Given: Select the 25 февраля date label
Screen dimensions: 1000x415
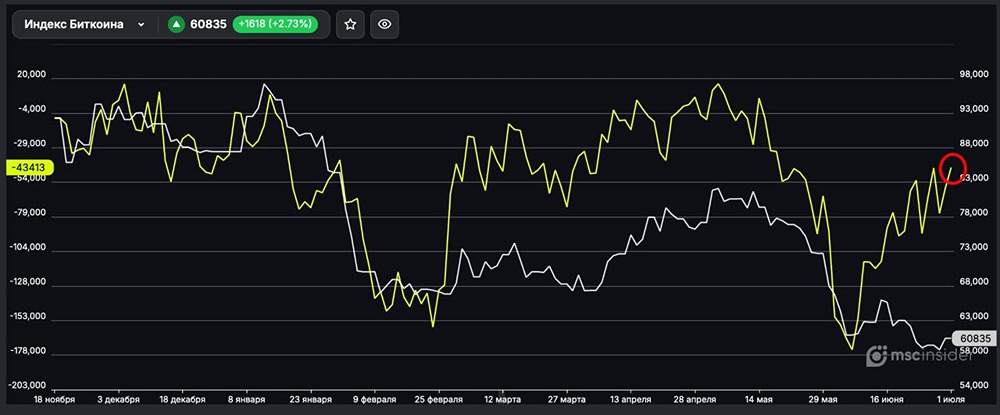Looking at the screenshot, I should (439, 400).
